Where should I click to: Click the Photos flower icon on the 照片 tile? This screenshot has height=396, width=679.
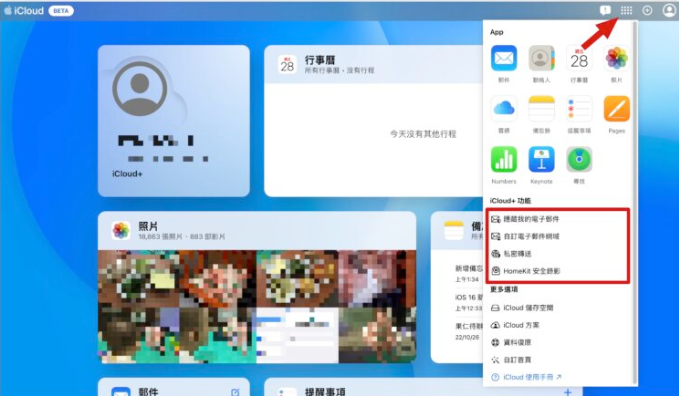[x=121, y=230]
